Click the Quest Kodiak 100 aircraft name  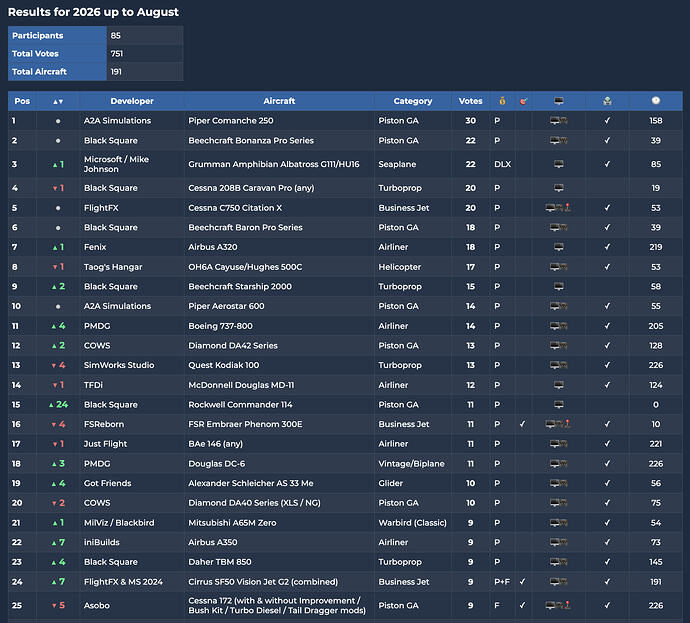point(224,365)
